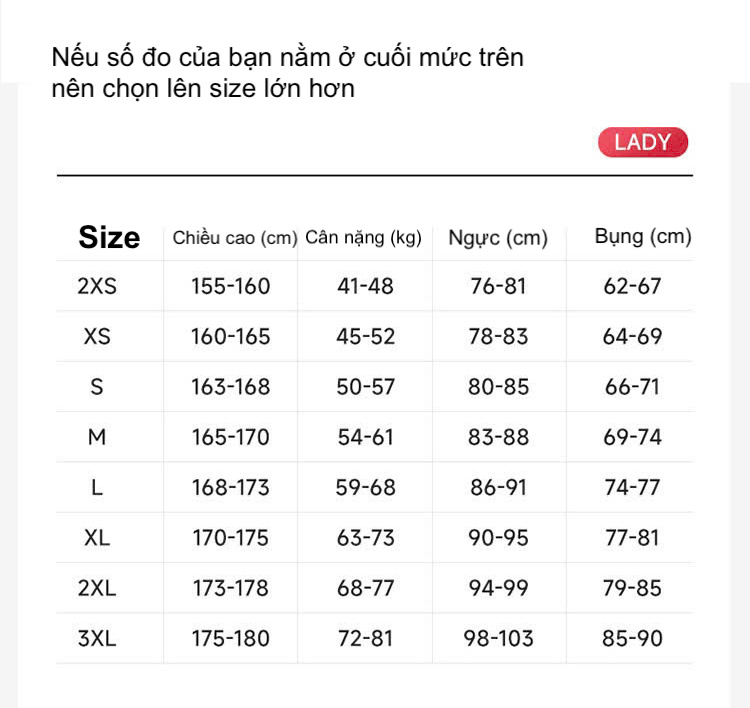Select the 2XS size row label
Viewport: 750px width, 708px height.
[x=97, y=286]
